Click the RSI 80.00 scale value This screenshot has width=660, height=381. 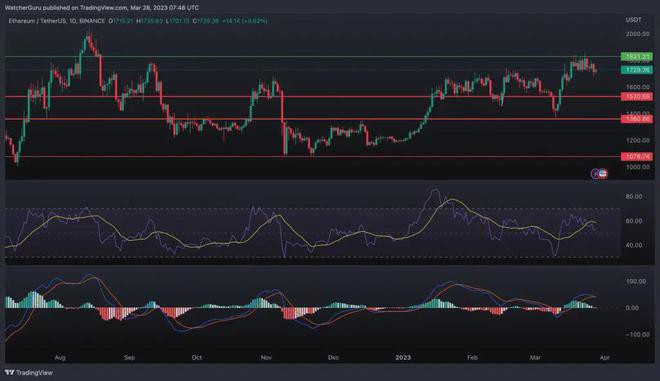634,197
